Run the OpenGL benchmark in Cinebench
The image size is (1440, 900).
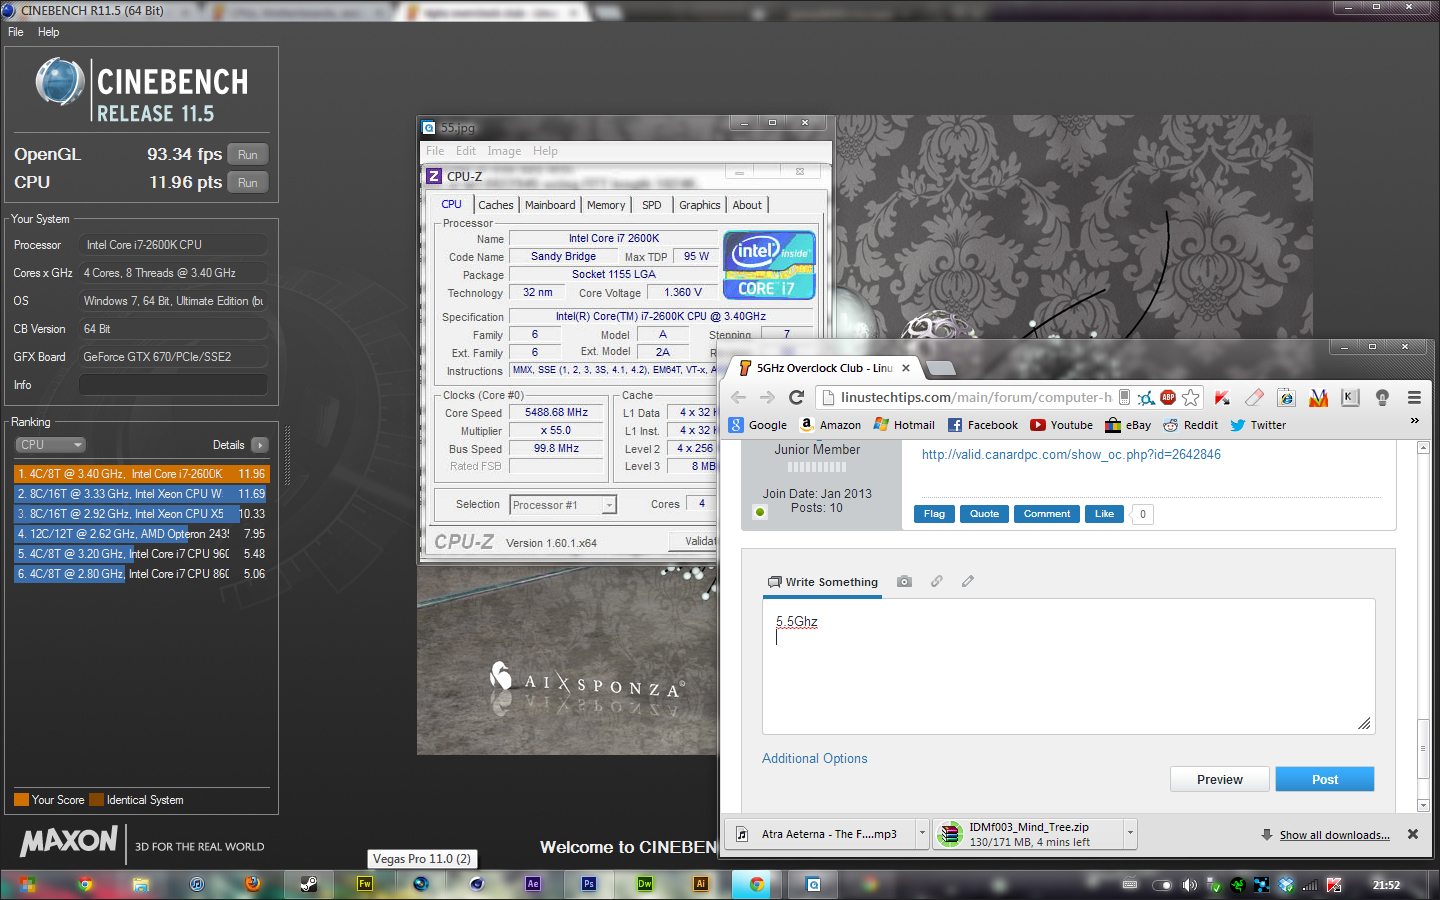point(248,155)
